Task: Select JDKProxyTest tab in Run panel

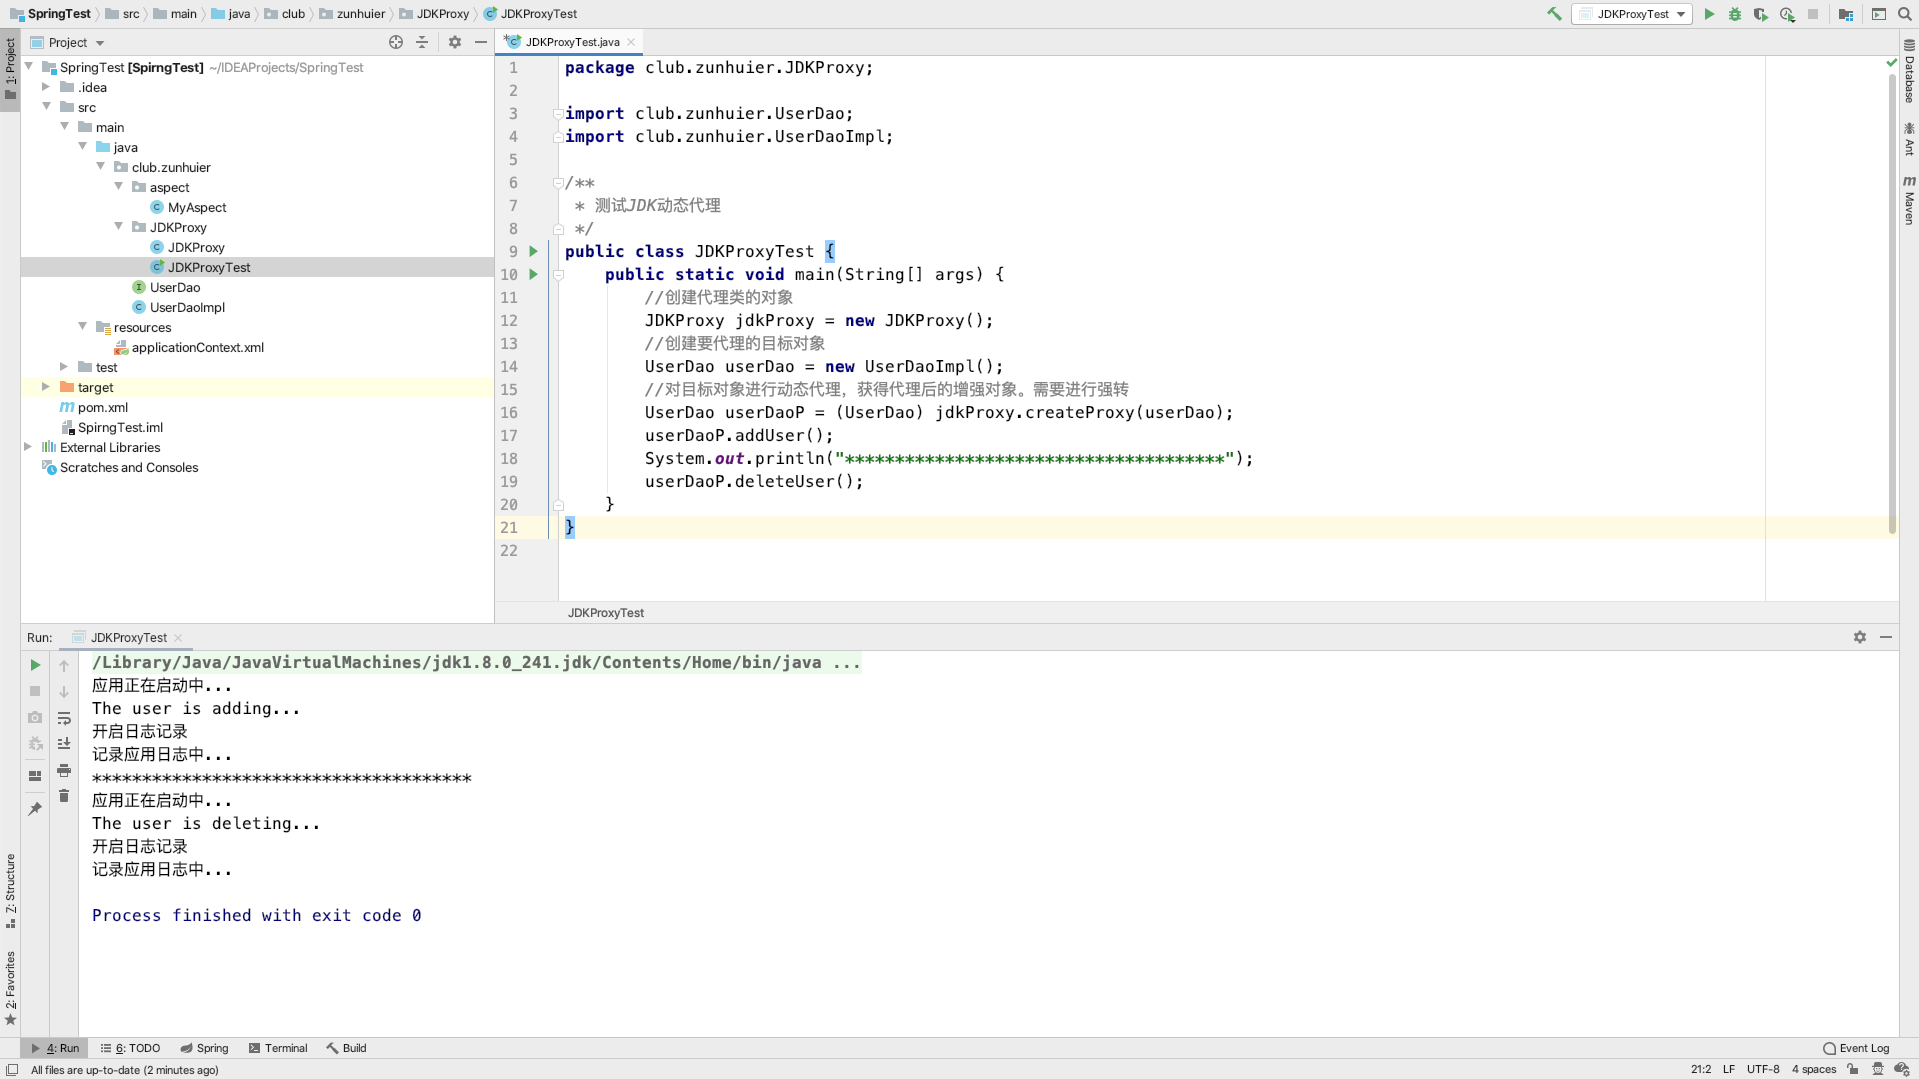Action: (128, 637)
